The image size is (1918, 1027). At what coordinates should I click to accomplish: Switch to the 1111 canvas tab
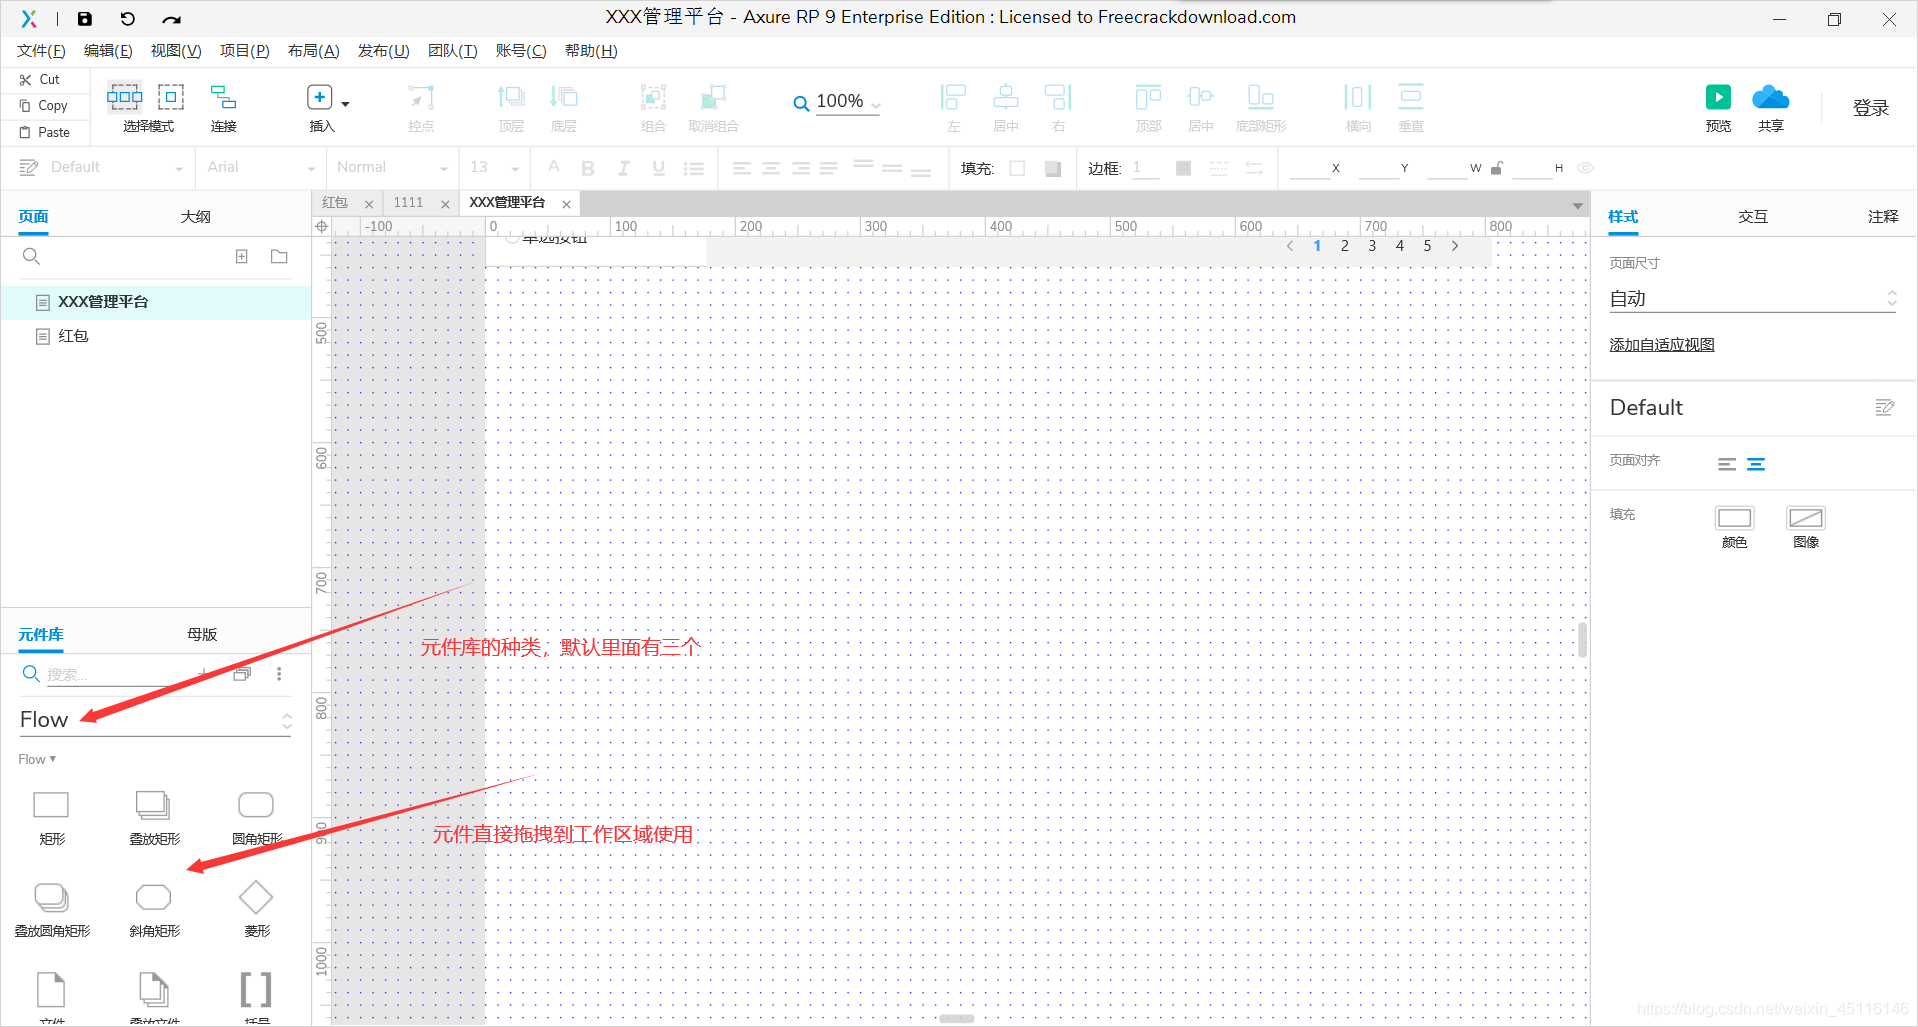pos(408,203)
